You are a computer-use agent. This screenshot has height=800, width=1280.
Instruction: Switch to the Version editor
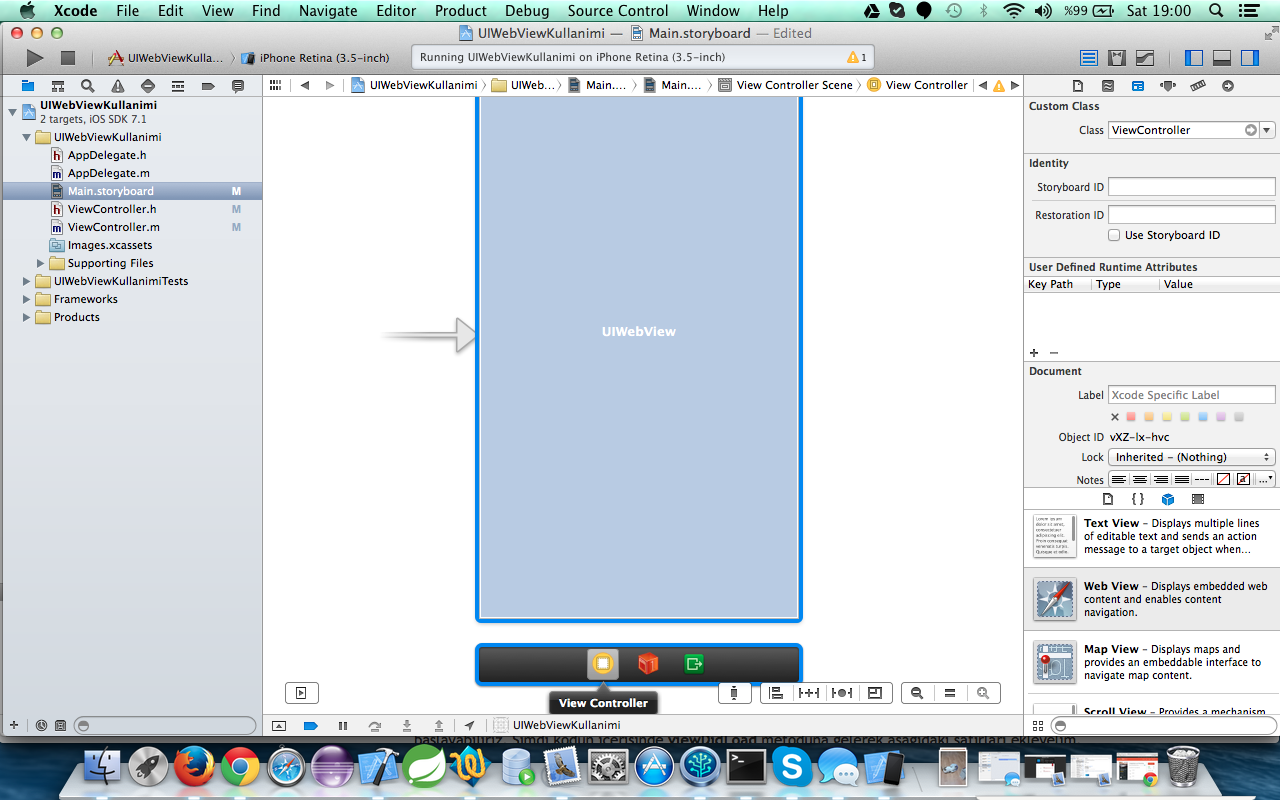[x=1145, y=58]
